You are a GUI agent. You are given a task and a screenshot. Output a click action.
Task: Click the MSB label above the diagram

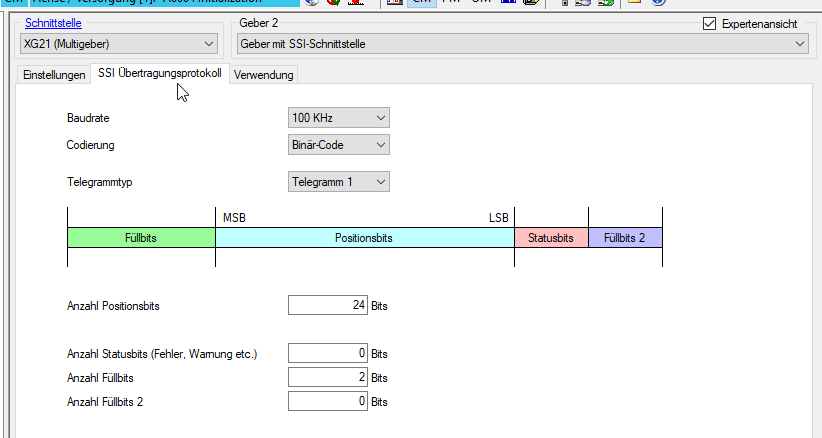coord(234,217)
